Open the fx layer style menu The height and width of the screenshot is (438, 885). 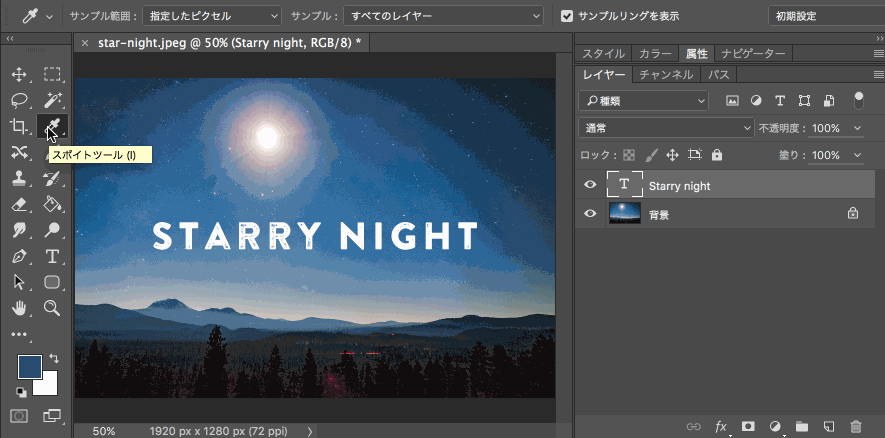click(721, 426)
